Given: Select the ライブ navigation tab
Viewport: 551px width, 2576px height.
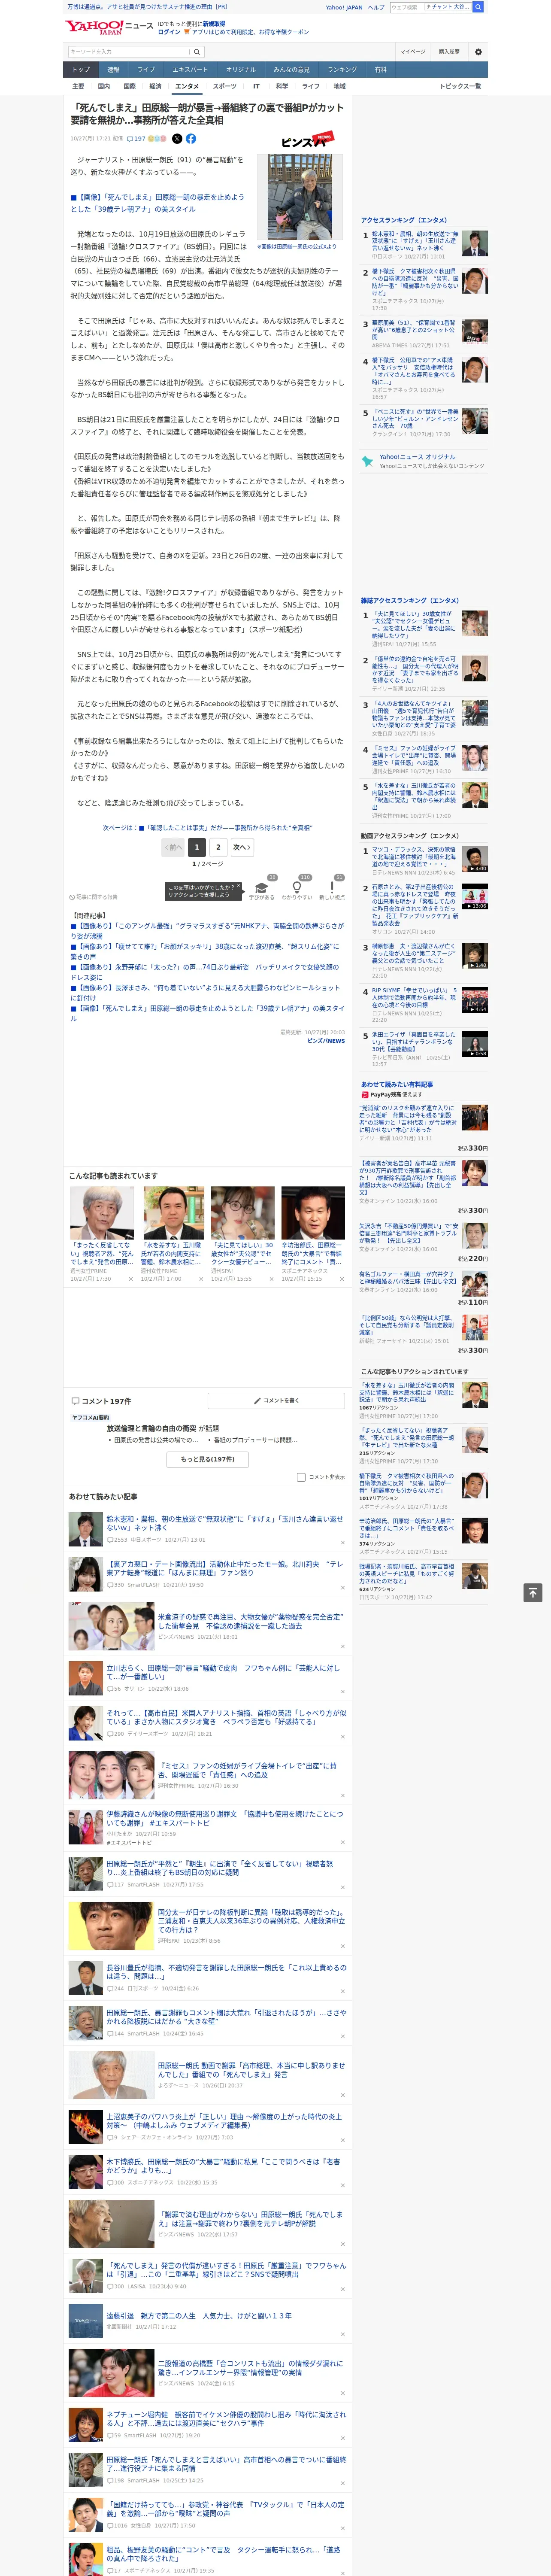Looking at the screenshot, I should tap(146, 70).
